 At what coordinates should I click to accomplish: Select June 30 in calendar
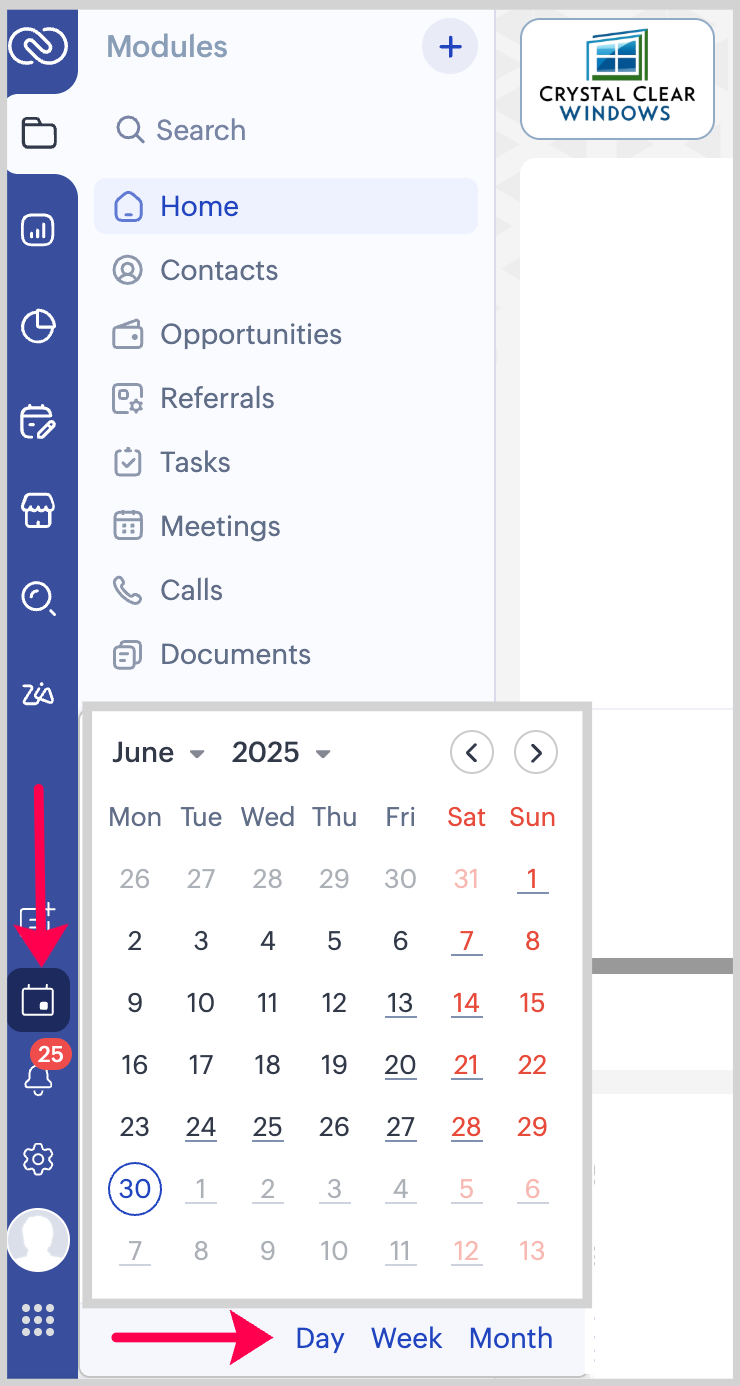[x=135, y=1188]
